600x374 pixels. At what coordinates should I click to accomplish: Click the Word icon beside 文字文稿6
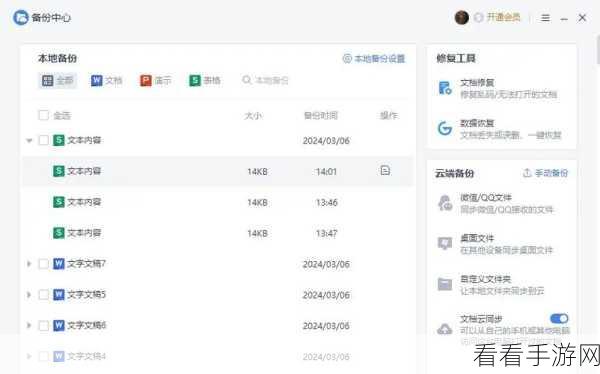[59, 325]
